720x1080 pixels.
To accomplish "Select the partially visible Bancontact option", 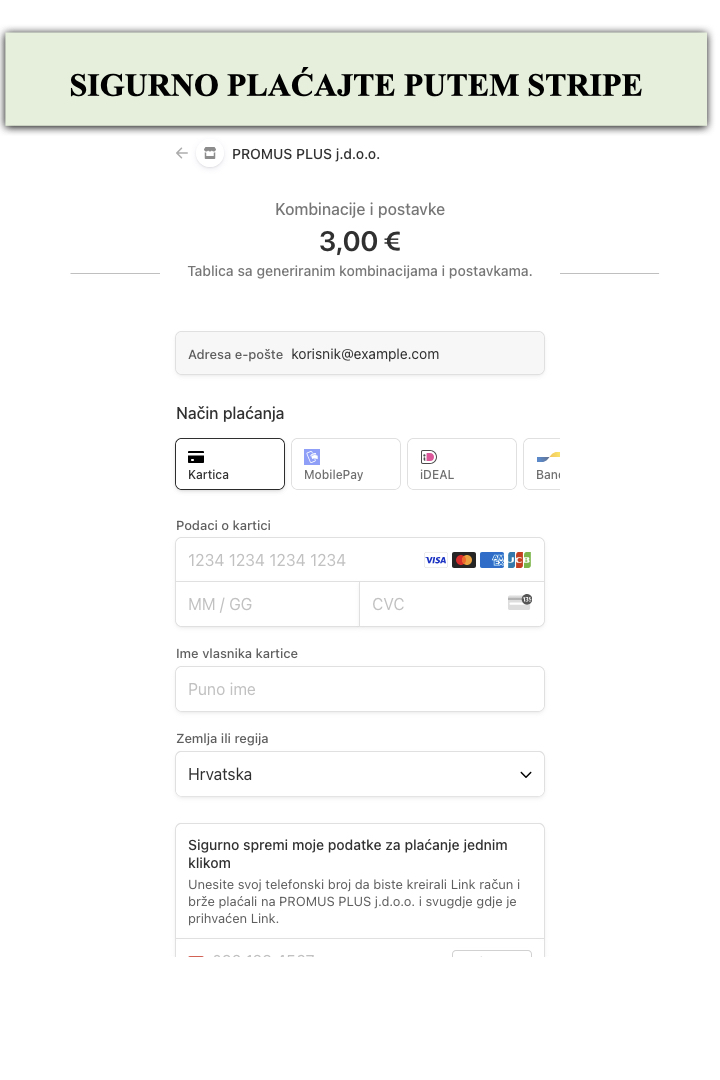I will [542, 464].
